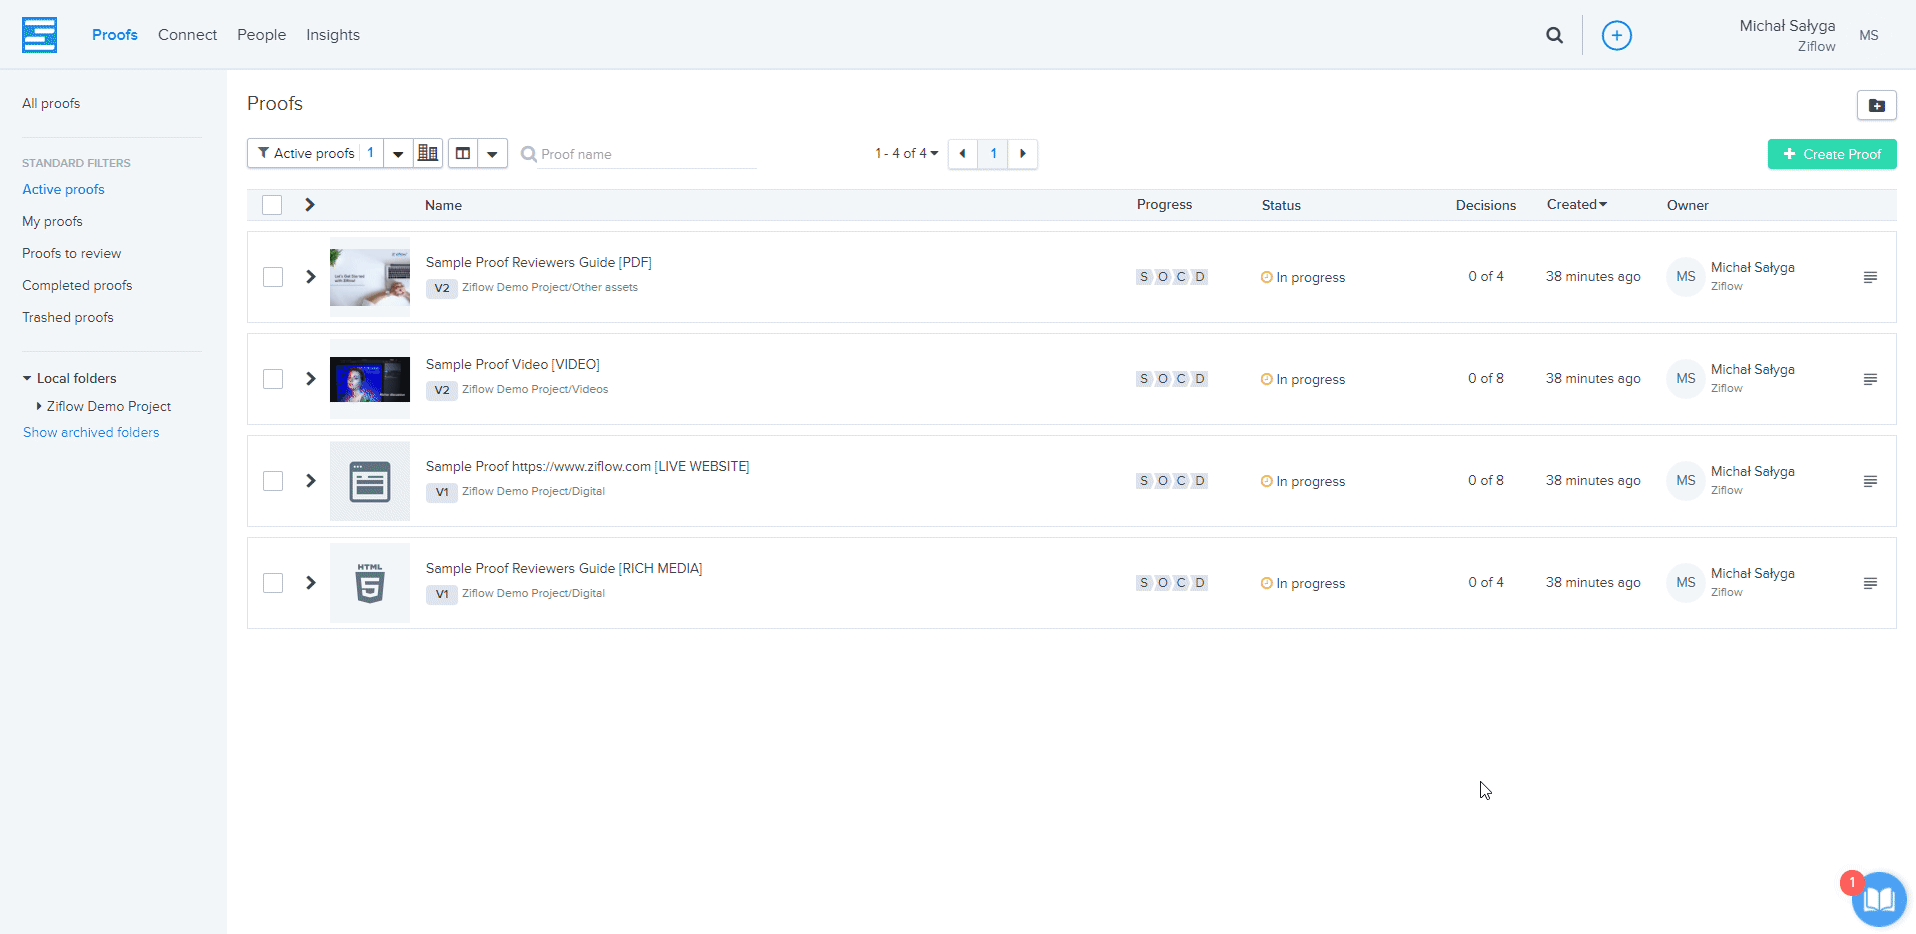Click the circular plus add icon

[1616, 35]
